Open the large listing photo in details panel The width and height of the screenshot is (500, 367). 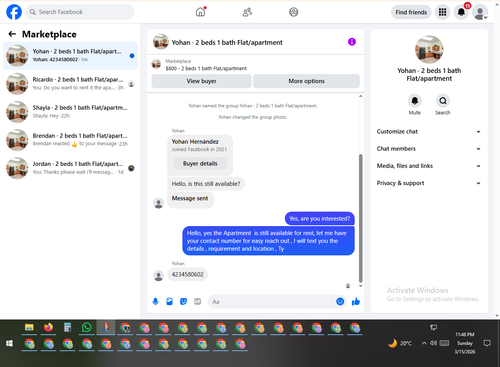429,49
